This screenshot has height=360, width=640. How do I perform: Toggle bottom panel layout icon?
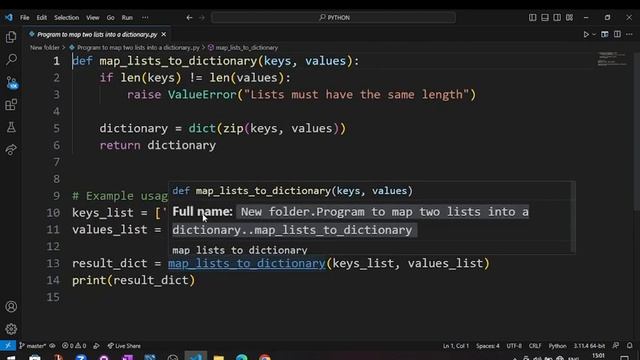(x=545, y=18)
